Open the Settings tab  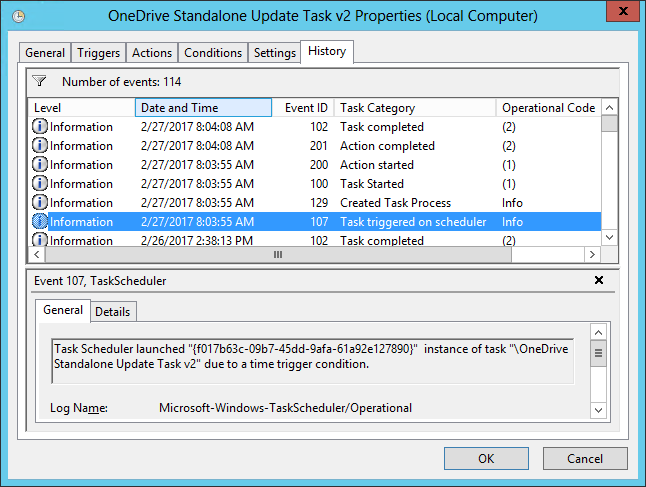point(275,53)
